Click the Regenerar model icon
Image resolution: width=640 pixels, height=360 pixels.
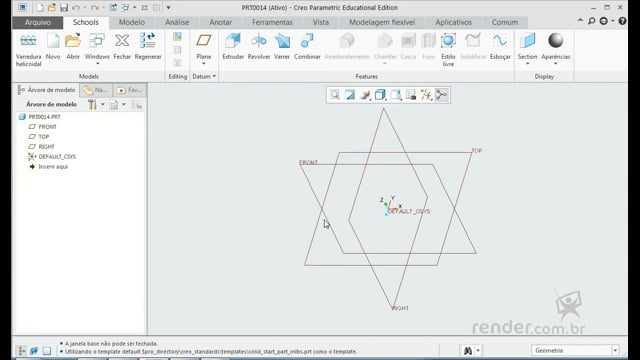pos(148,46)
